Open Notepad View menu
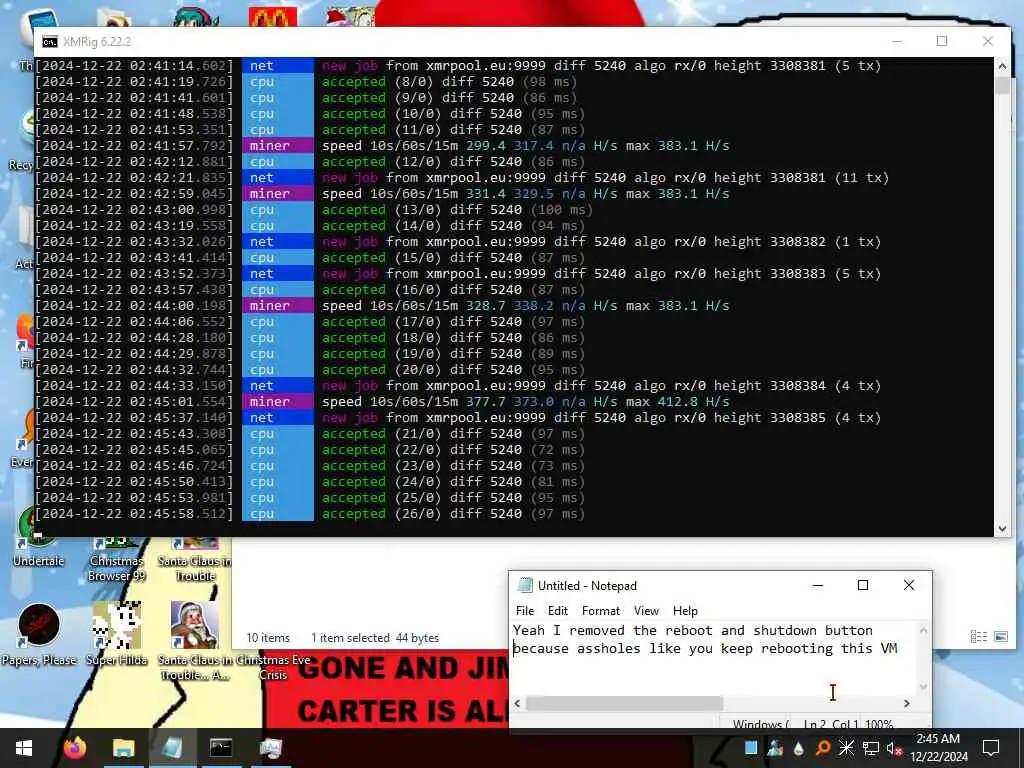The width and height of the screenshot is (1024, 768). [x=646, y=611]
